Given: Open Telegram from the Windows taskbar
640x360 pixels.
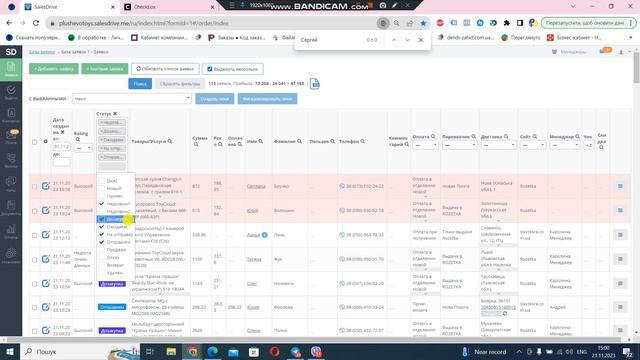Looking at the screenshot, I should [296, 351].
